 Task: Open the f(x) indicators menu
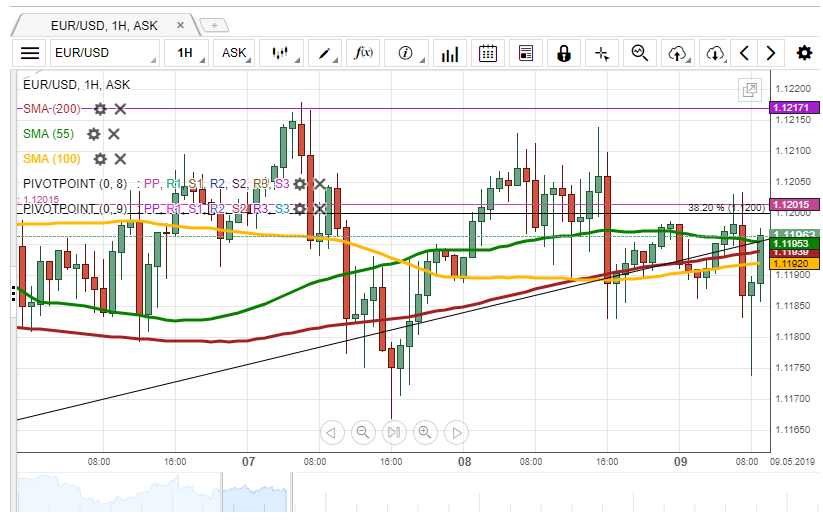pos(365,53)
